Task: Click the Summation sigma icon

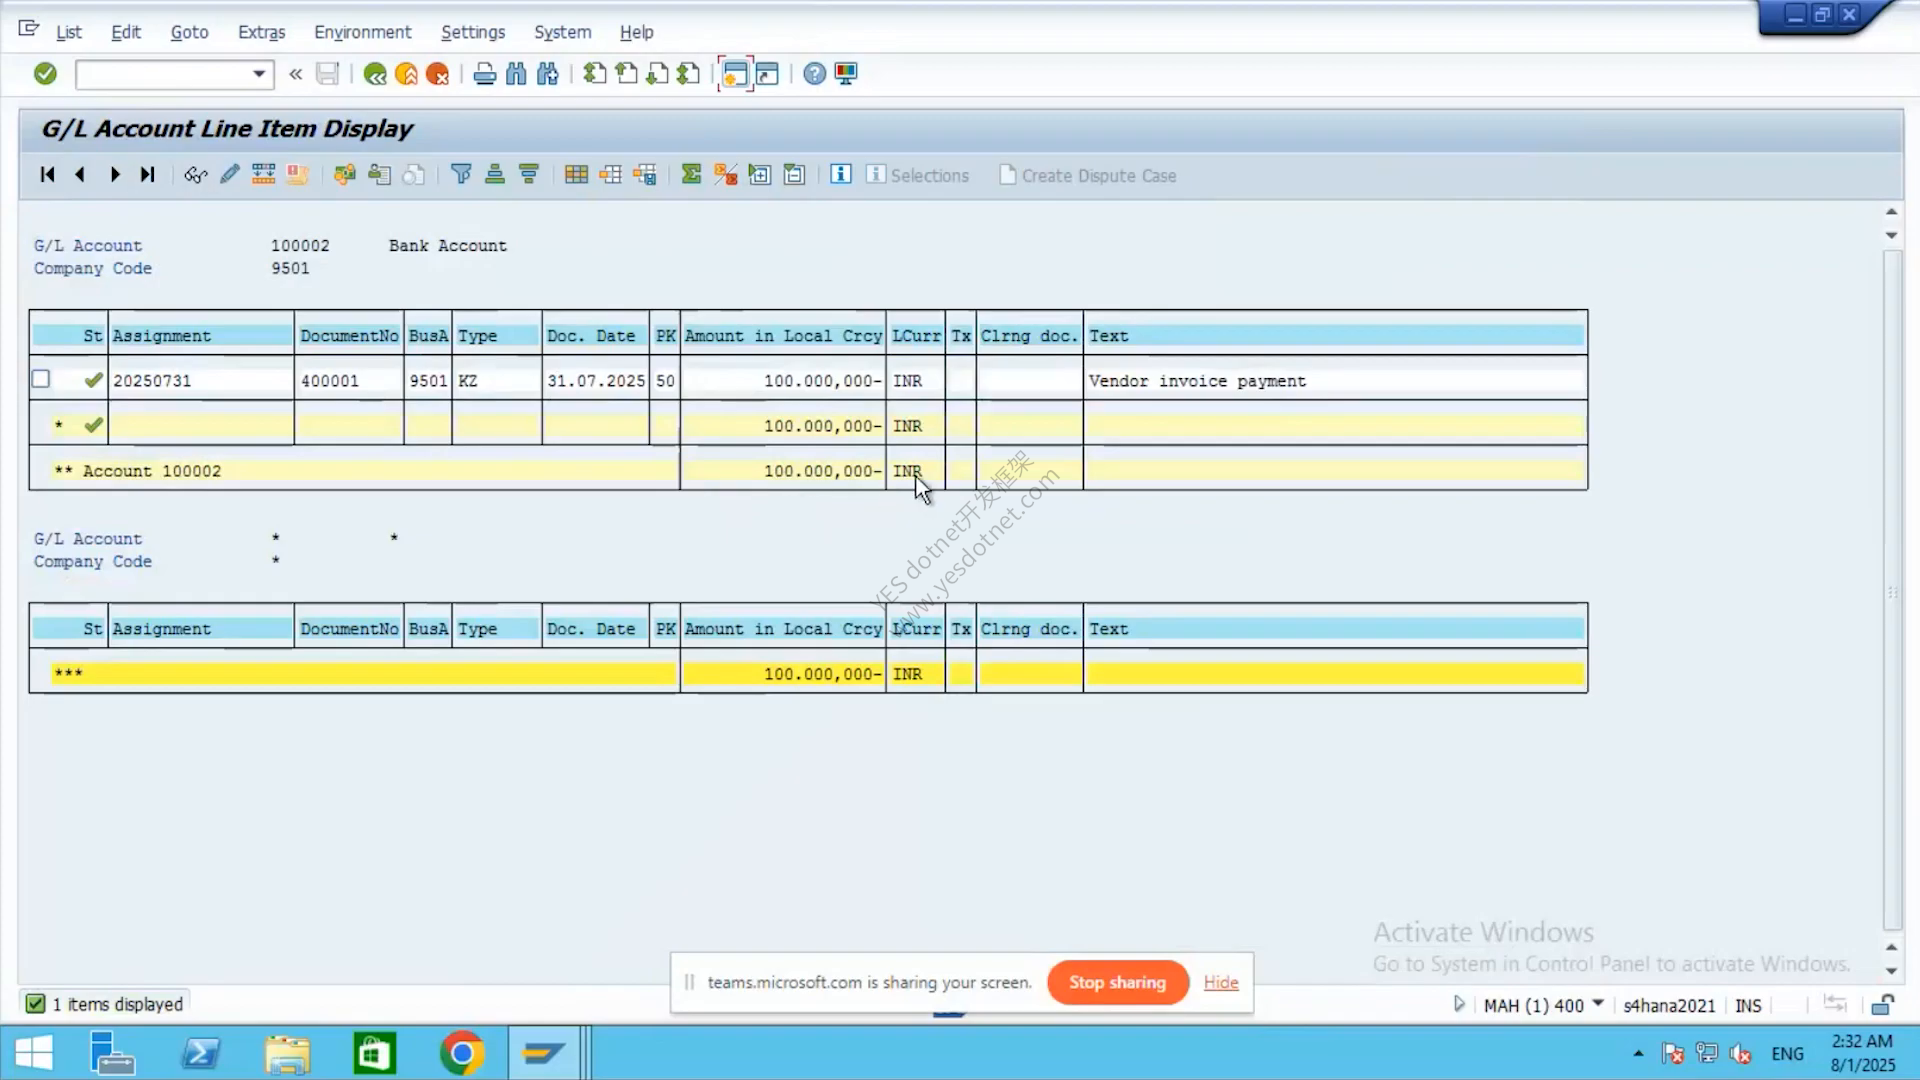Action: coord(691,175)
